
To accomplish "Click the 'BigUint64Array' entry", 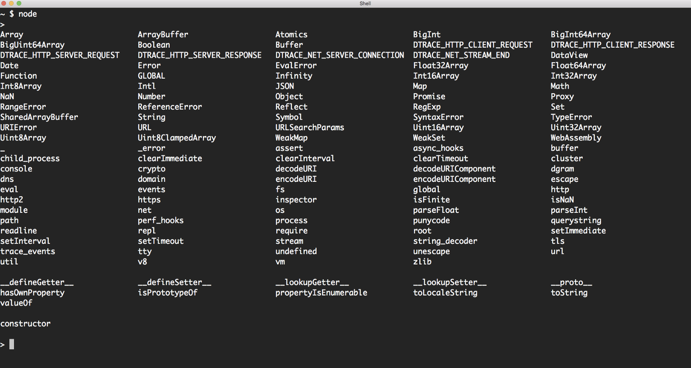I will (32, 45).
